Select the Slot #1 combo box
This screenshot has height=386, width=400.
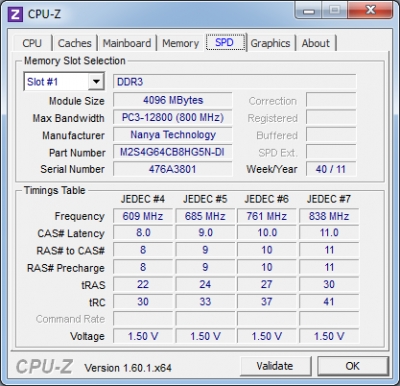tap(64, 82)
